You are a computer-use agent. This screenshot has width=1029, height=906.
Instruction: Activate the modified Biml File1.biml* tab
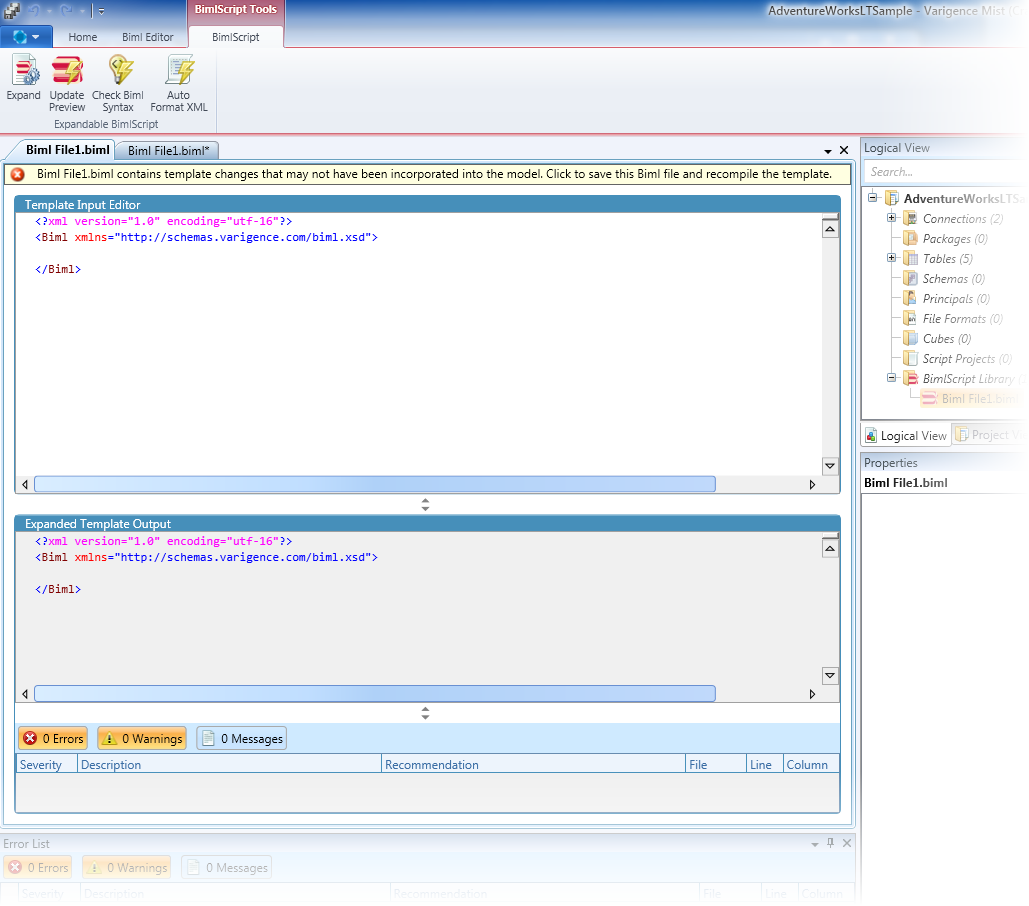[x=168, y=150]
